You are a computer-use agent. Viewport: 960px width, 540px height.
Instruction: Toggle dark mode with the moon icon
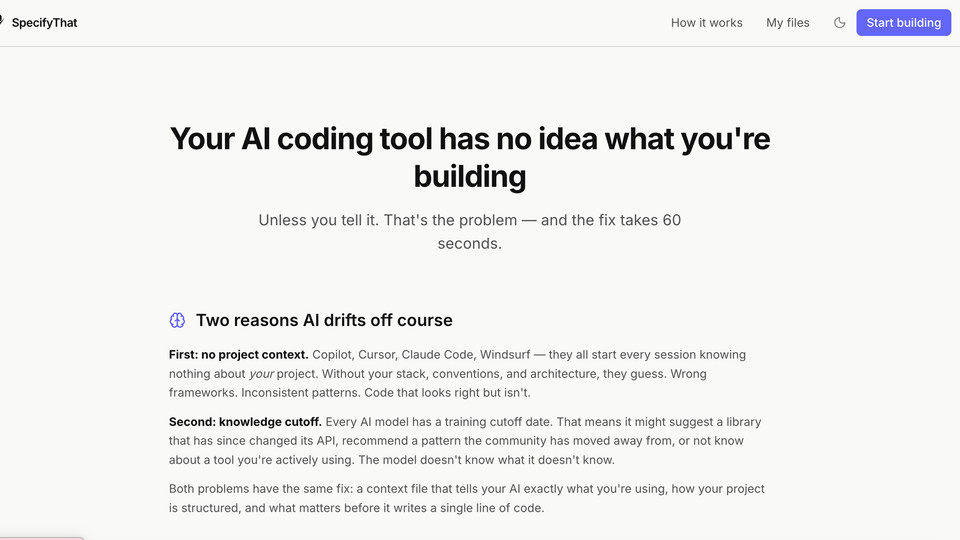click(x=839, y=23)
